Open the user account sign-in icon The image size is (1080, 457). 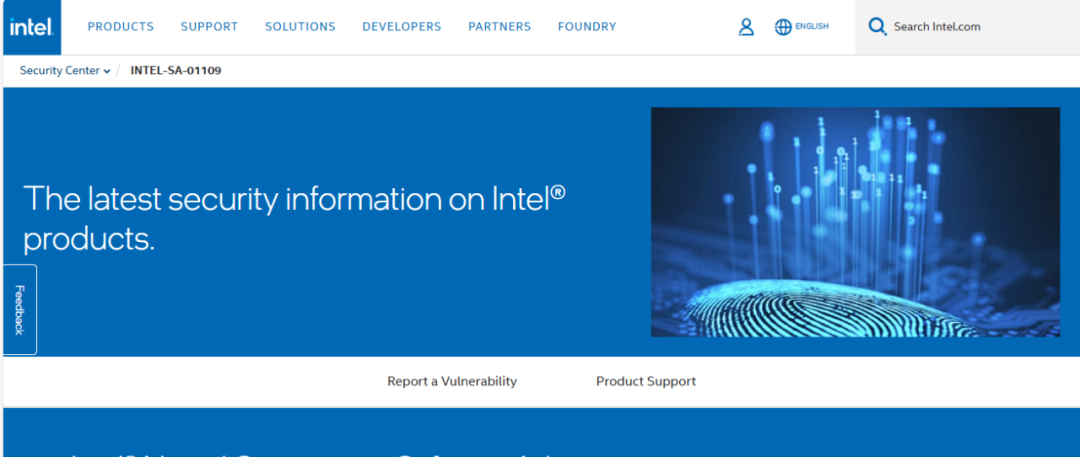coord(746,27)
